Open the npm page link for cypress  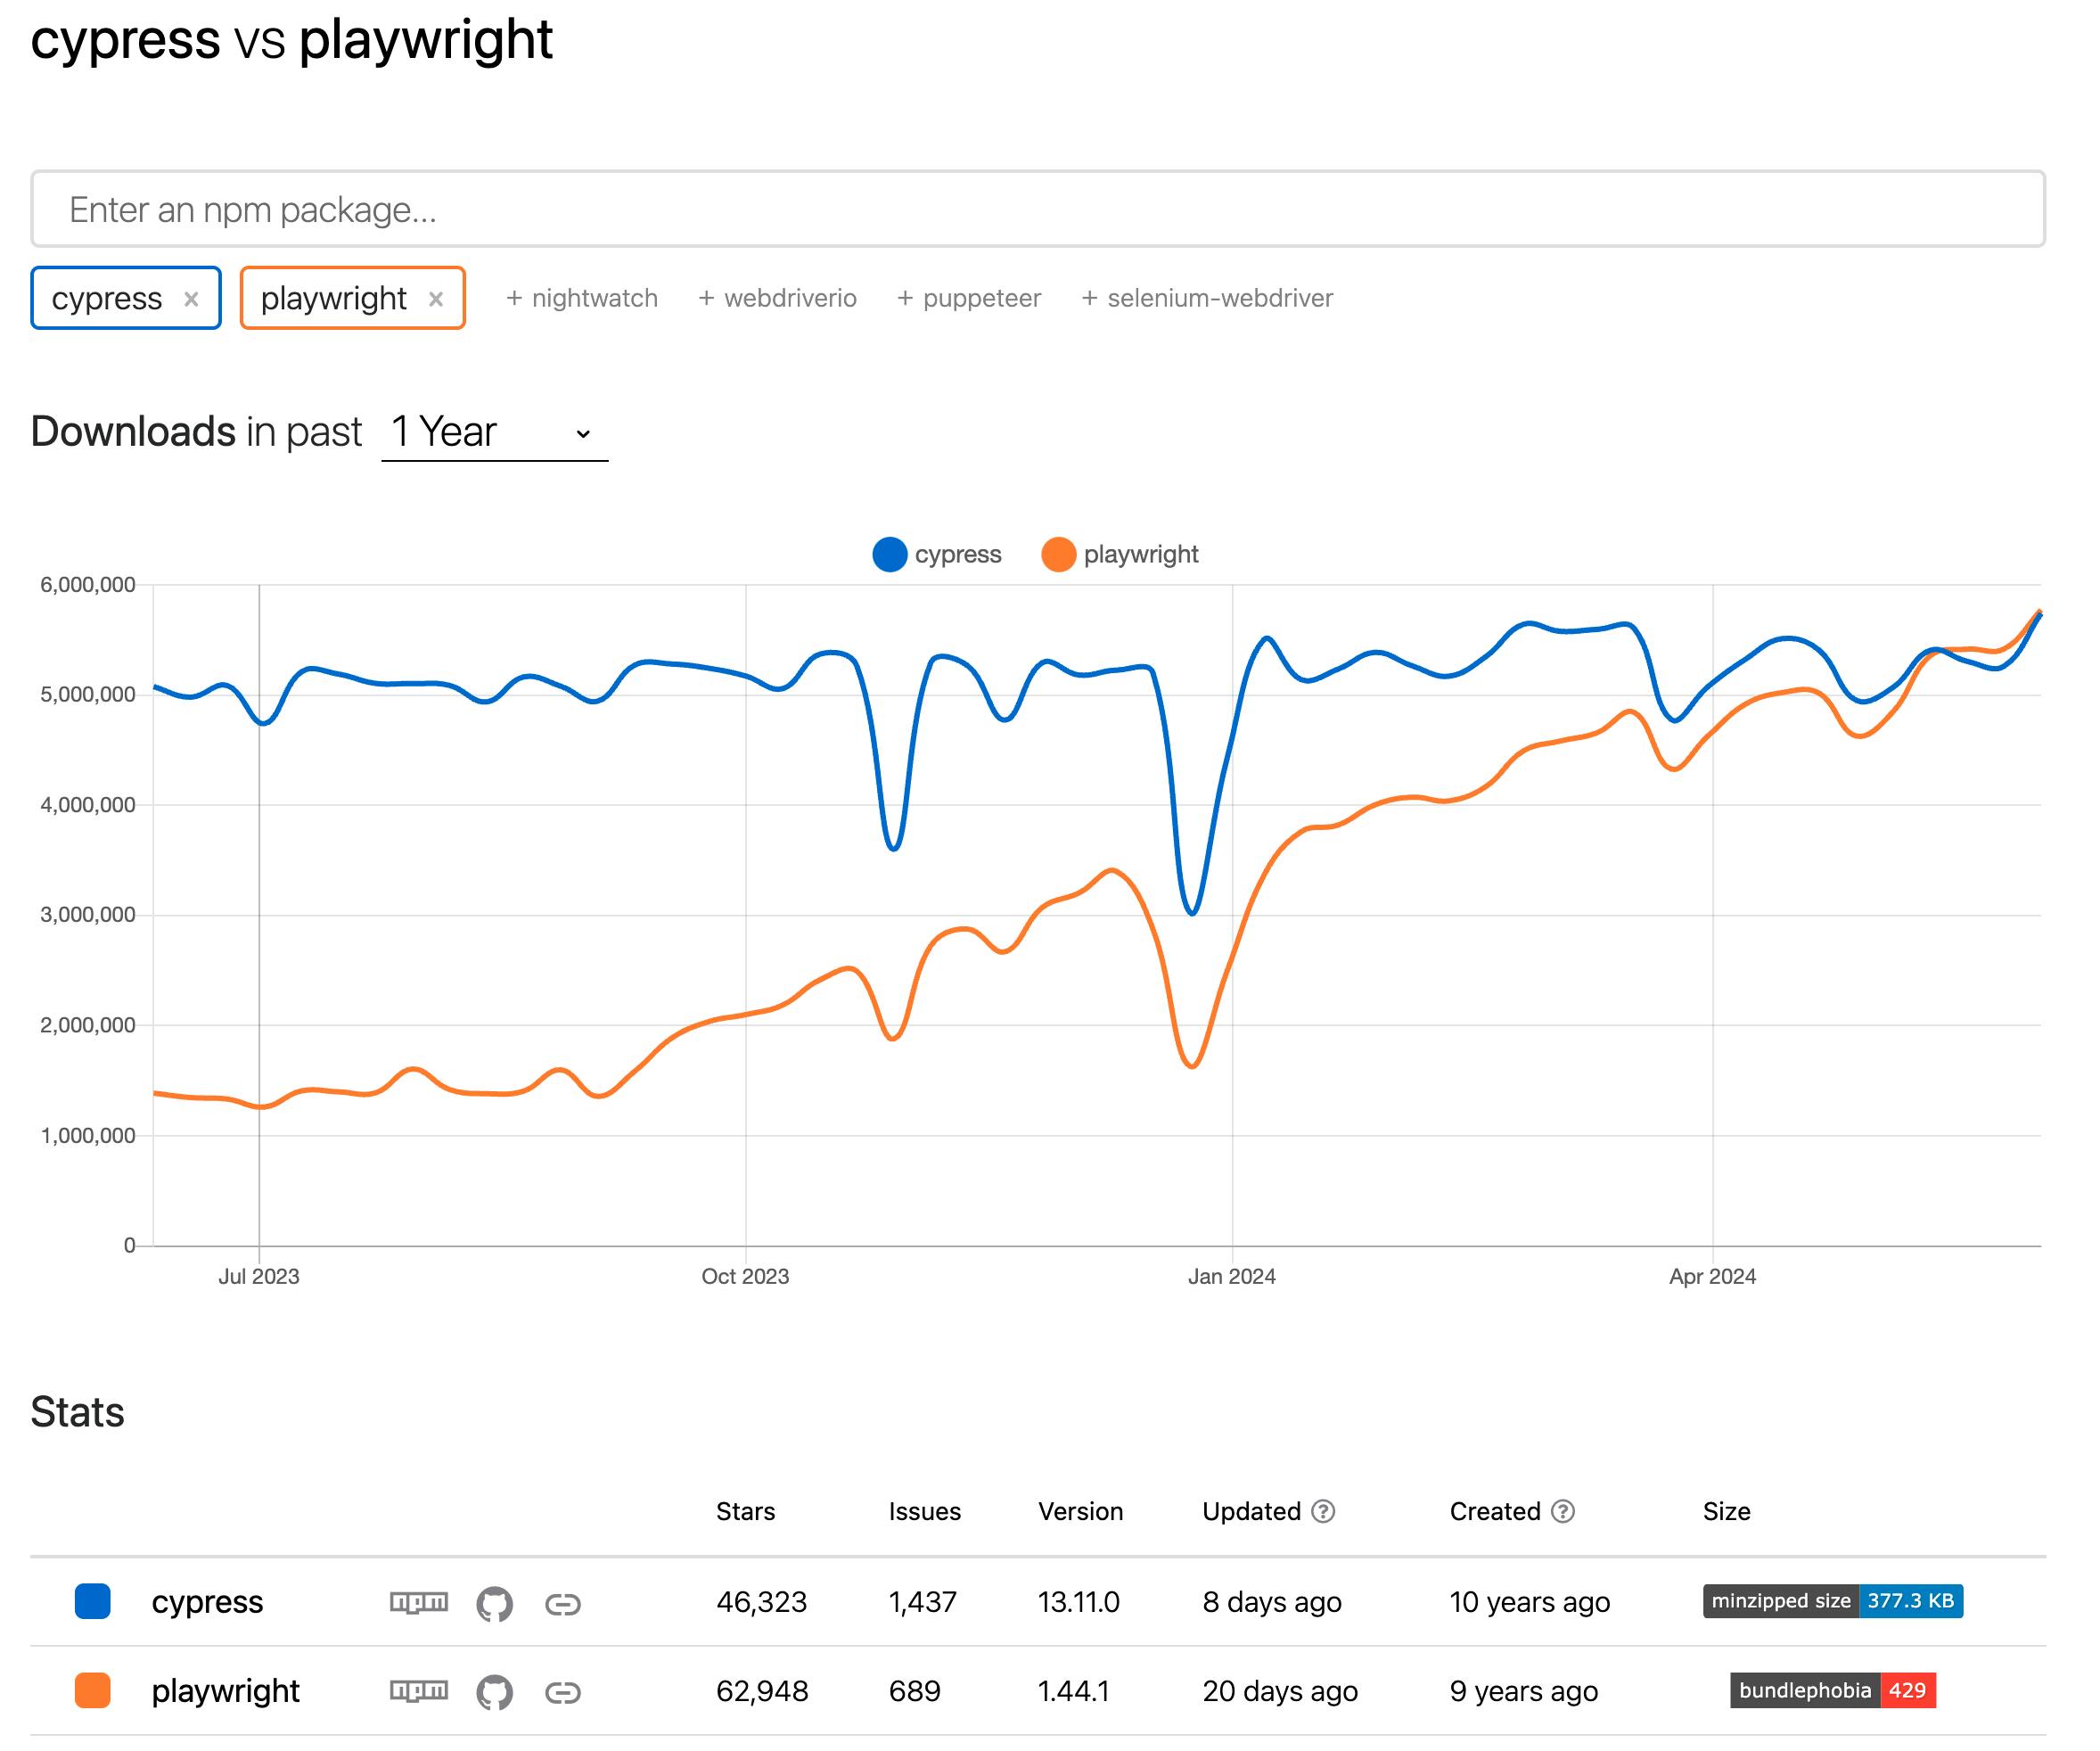coord(418,1603)
